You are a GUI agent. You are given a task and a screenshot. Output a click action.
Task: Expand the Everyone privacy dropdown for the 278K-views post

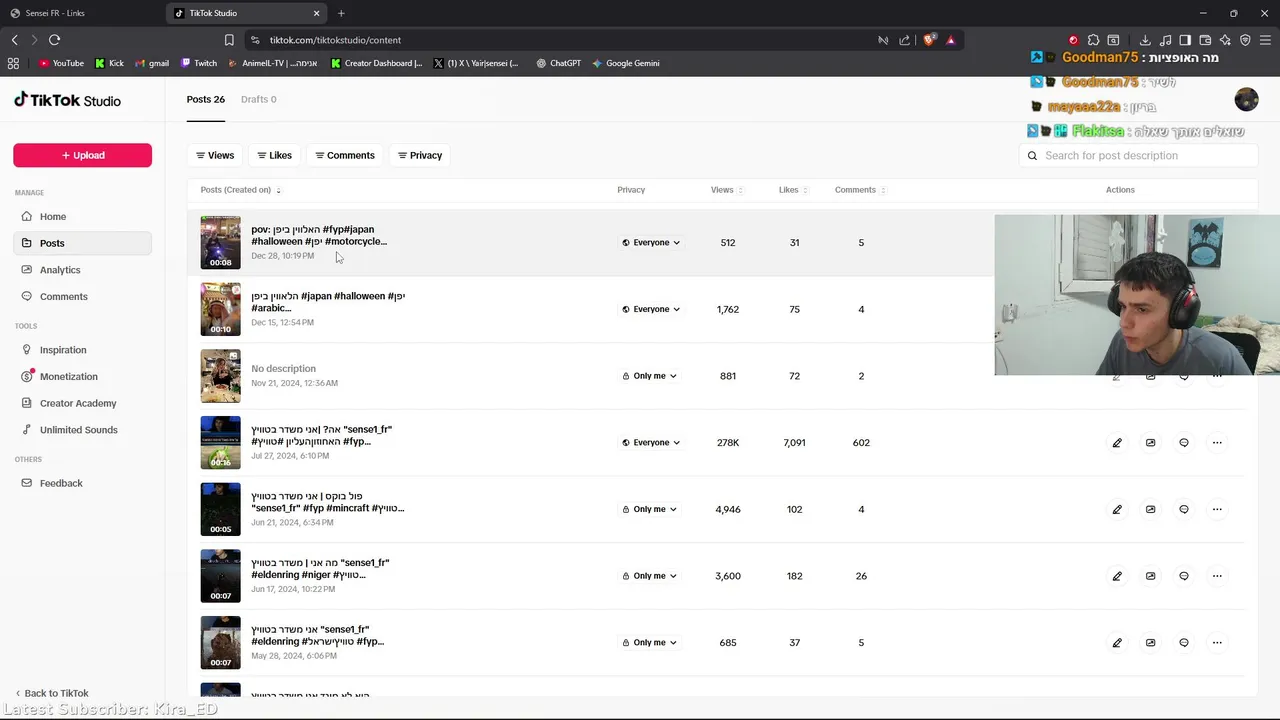point(651,443)
